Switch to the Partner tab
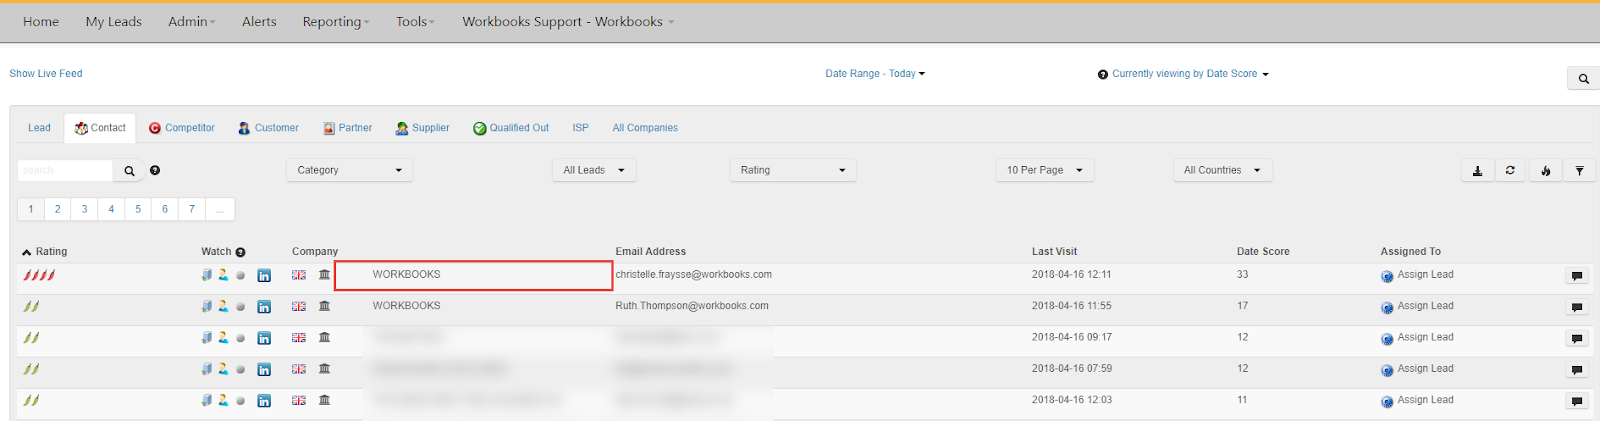This screenshot has width=1600, height=421. point(348,128)
